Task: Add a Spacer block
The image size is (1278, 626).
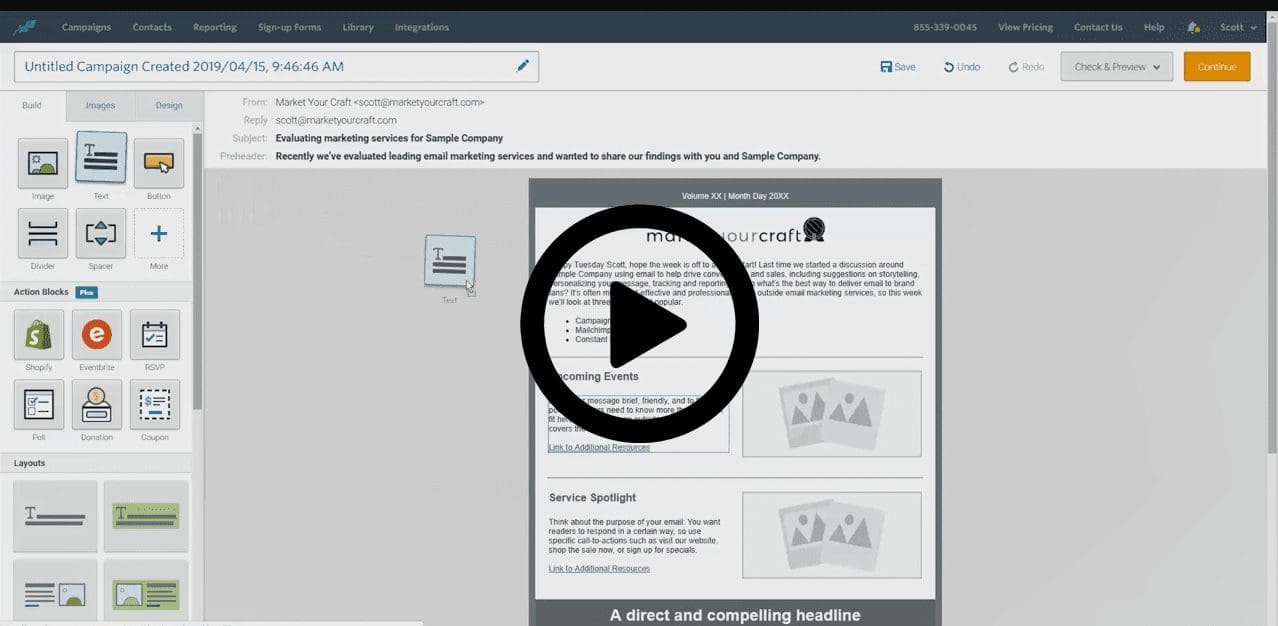Action: coord(100,233)
